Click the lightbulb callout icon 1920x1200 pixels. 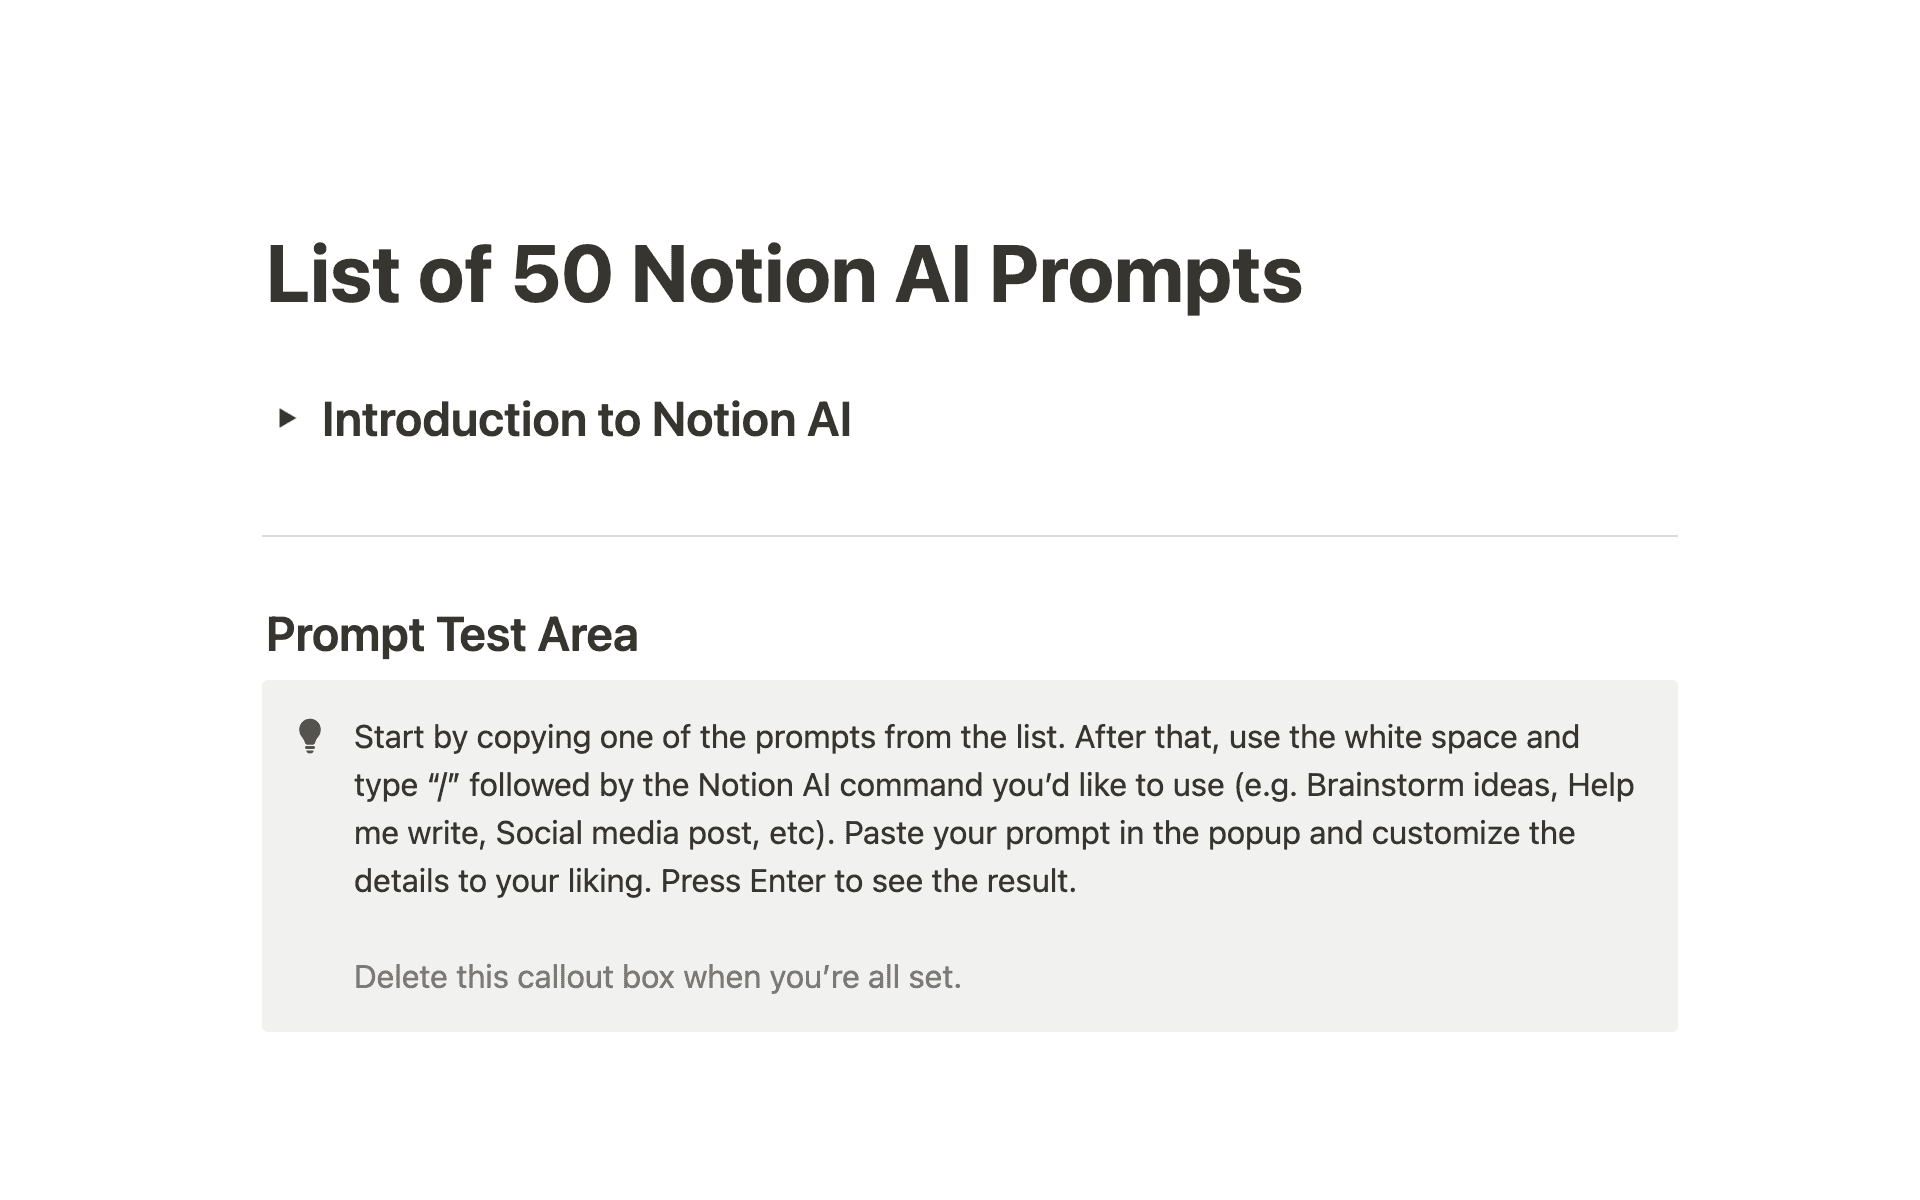pyautogui.click(x=310, y=736)
